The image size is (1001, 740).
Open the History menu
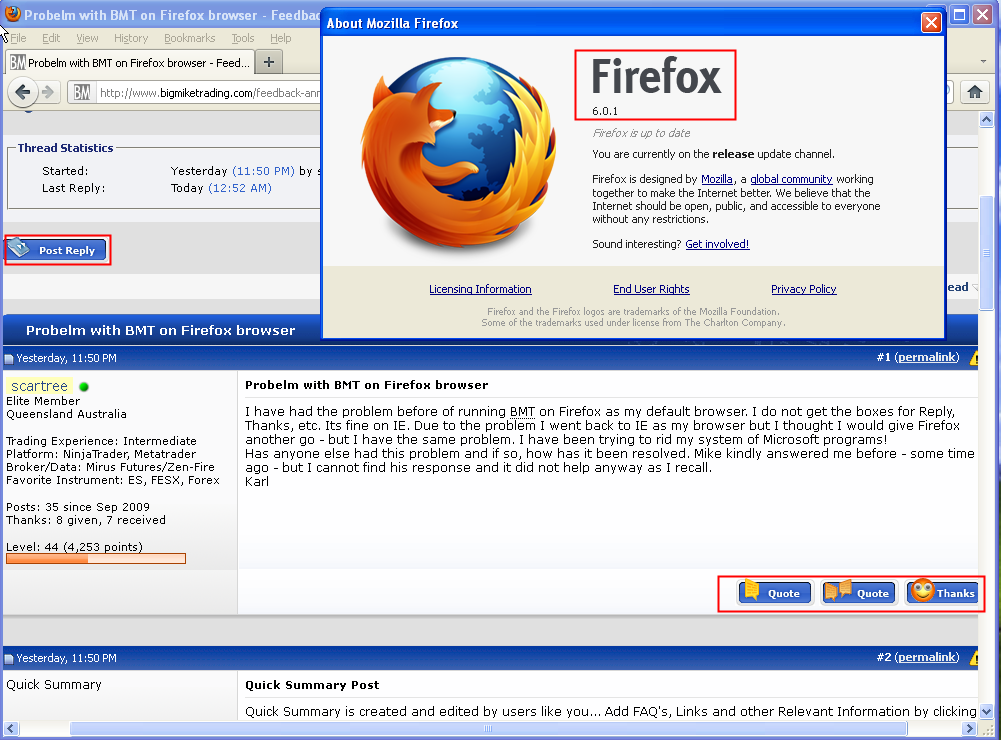(x=131, y=38)
